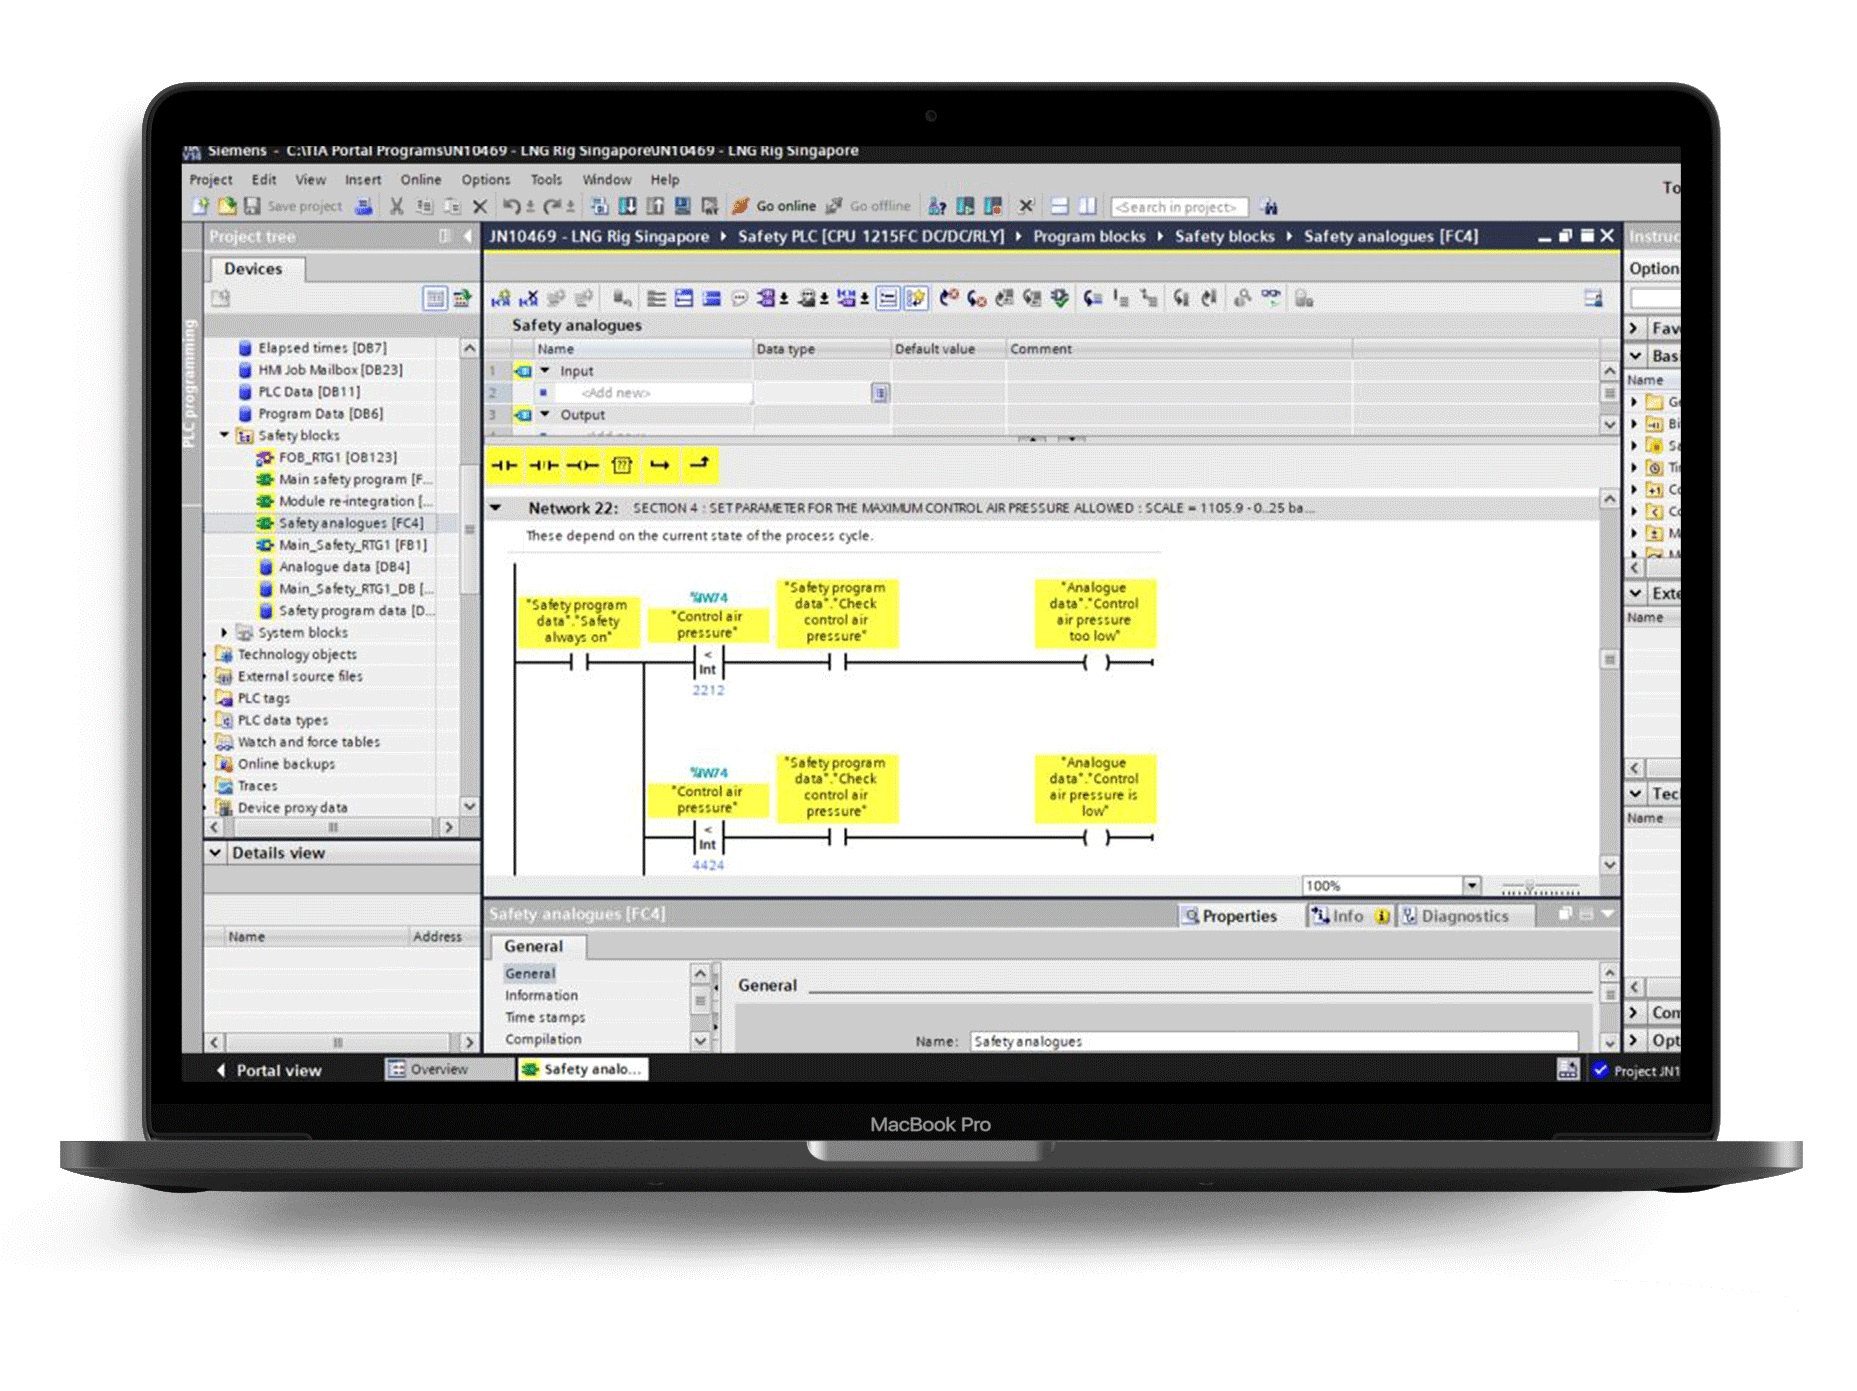
Task: Collapse the Details view panel
Action: (x=215, y=853)
